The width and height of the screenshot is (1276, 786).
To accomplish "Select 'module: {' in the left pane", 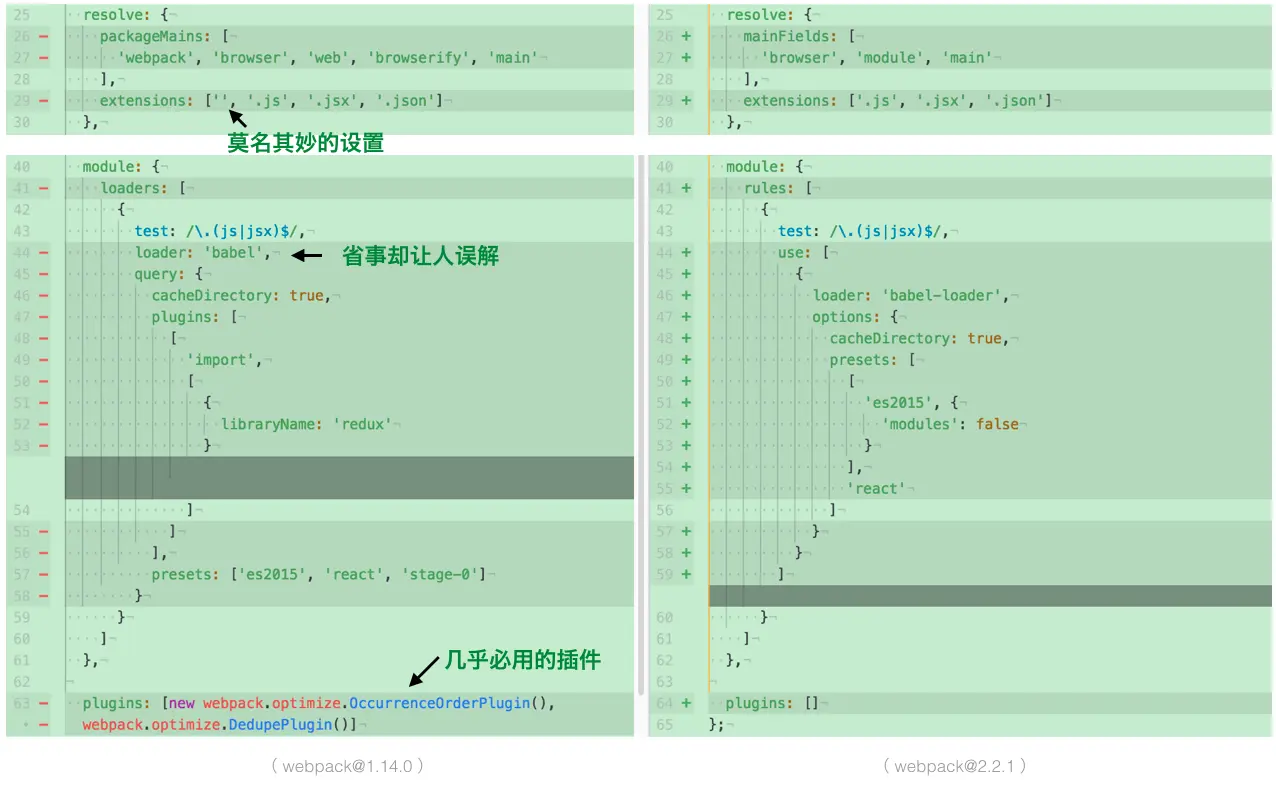I will click(120, 166).
